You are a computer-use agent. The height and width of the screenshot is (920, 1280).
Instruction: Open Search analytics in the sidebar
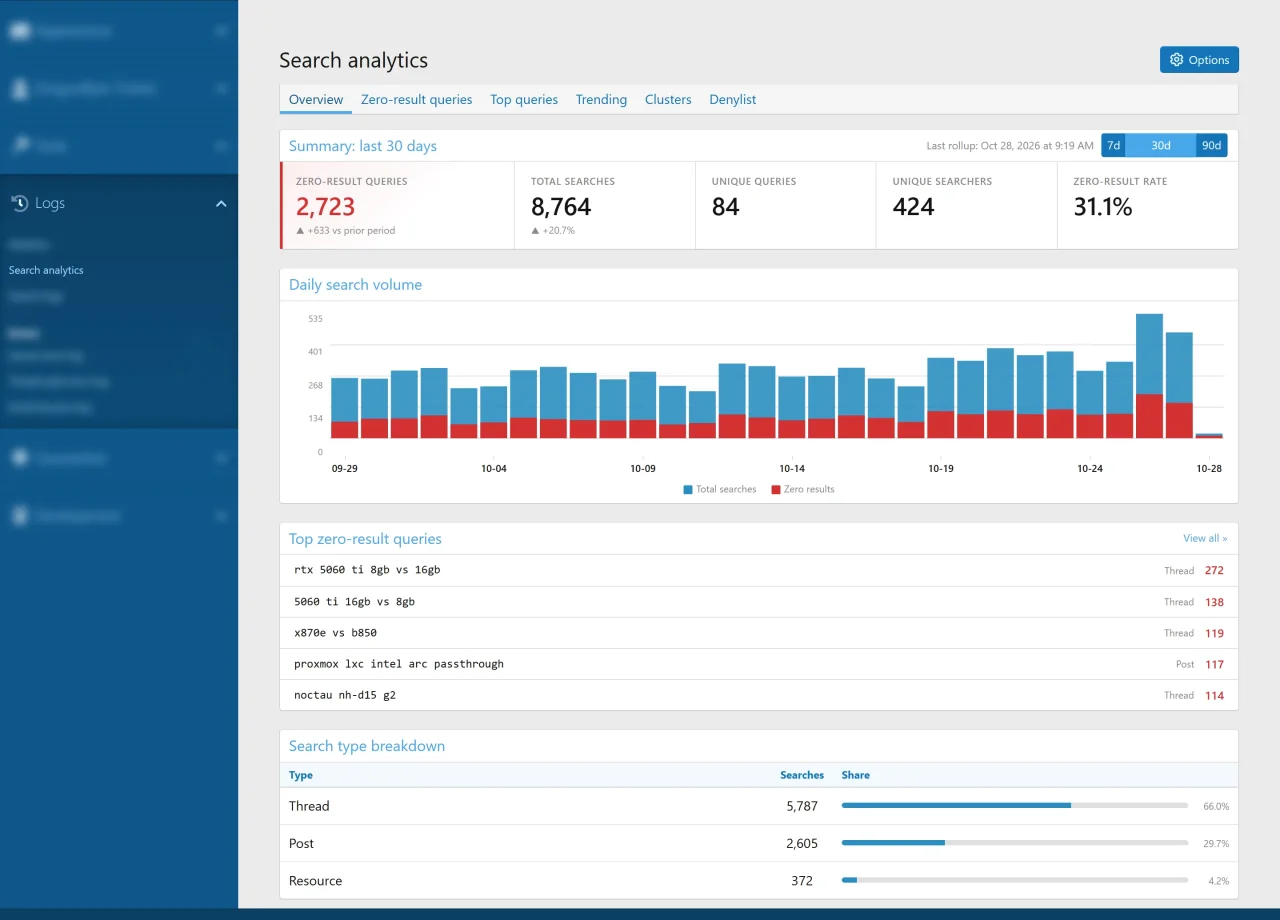pyautogui.click(x=46, y=270)
